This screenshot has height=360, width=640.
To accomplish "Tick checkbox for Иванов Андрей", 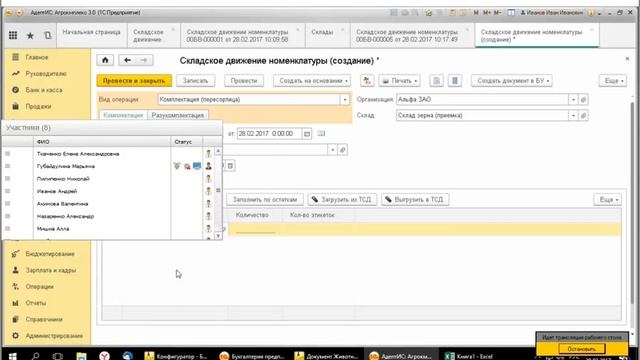I will (x=7, y=191).
